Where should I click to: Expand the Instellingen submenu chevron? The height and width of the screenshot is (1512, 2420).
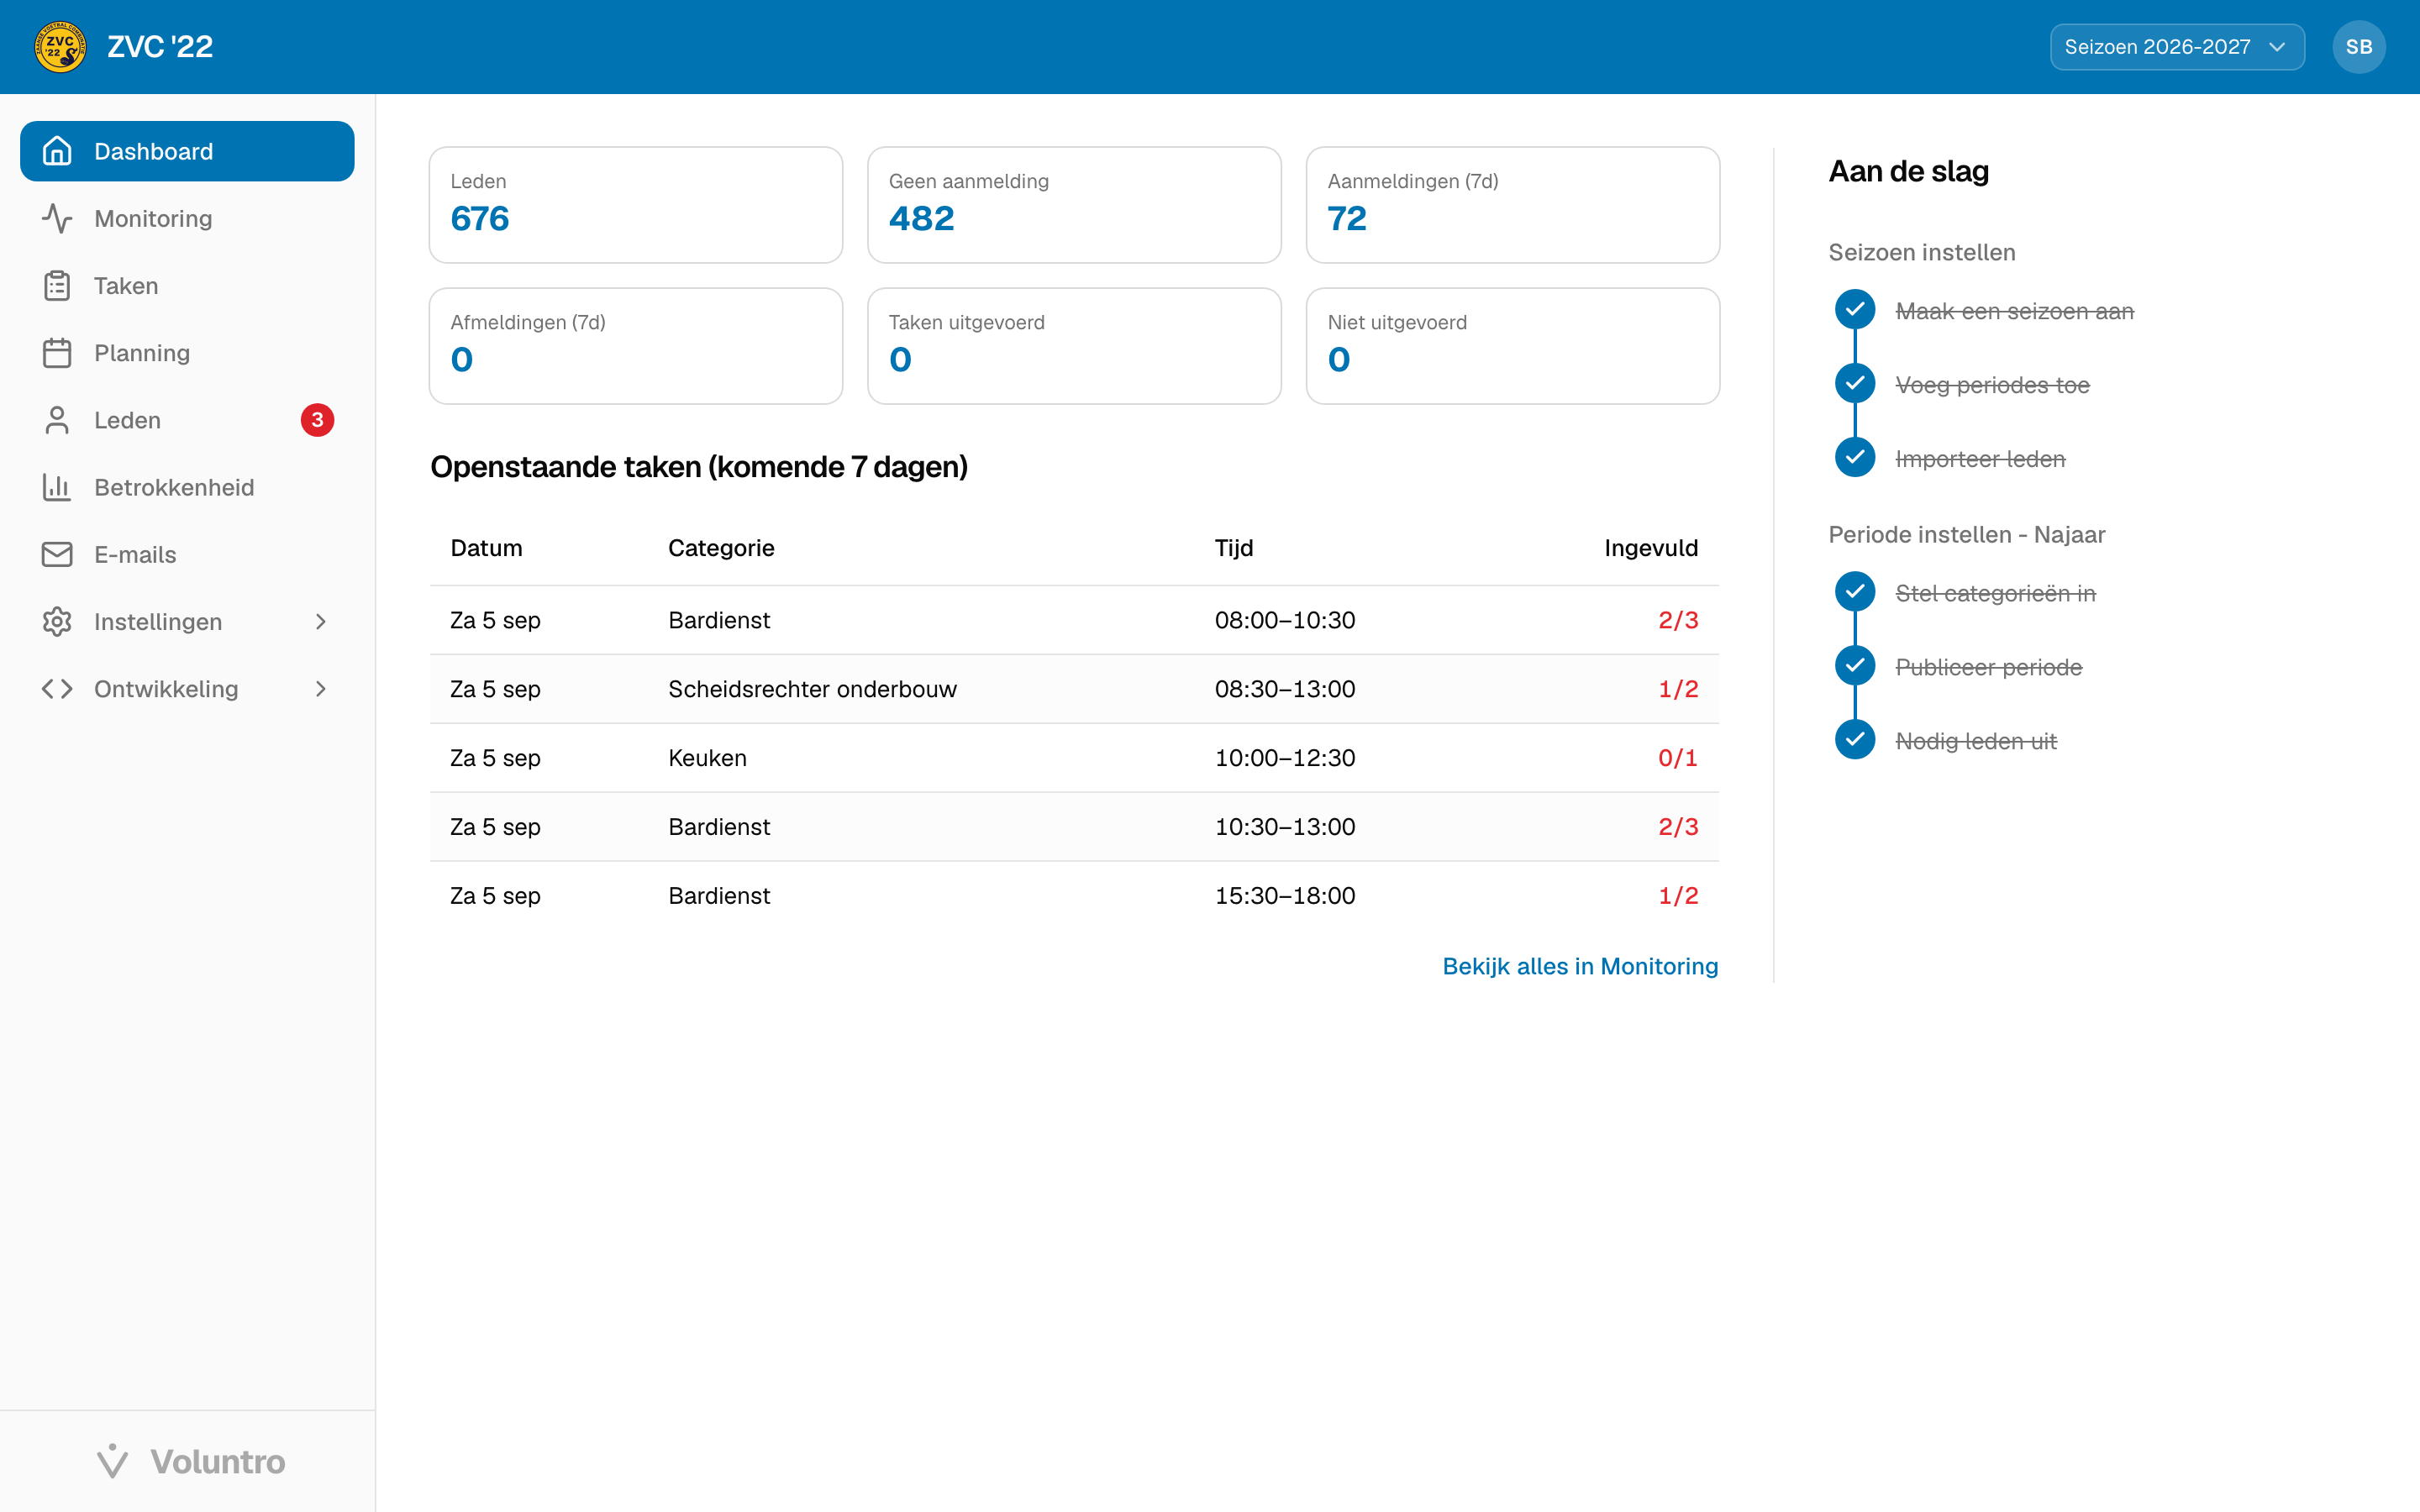click(320, 621)
